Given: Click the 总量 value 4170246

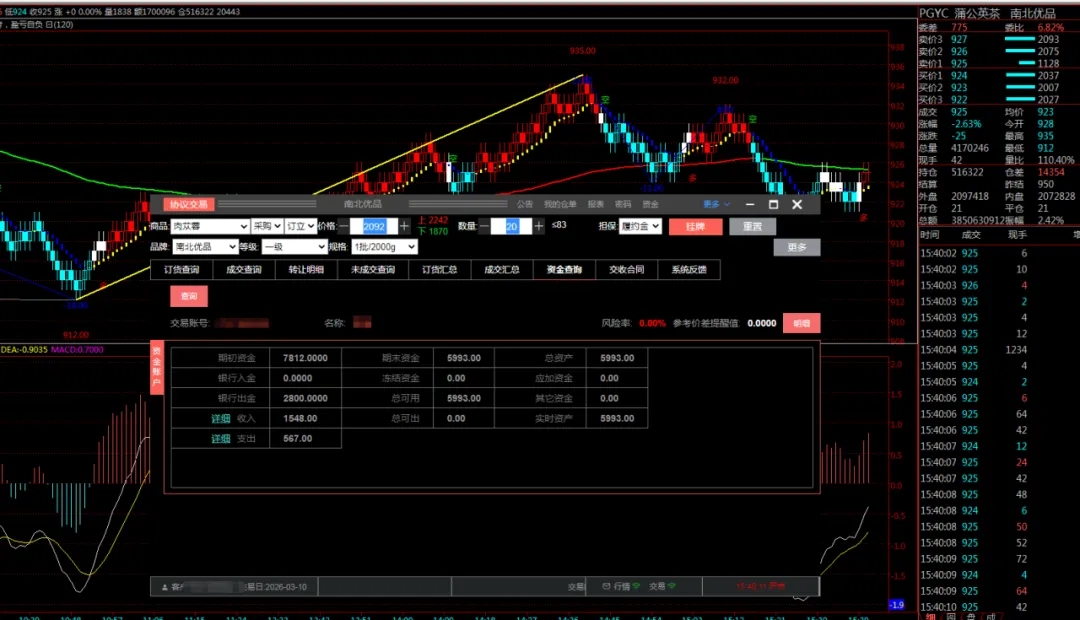Looking at the screenshot, I should [x=970, y=148].
